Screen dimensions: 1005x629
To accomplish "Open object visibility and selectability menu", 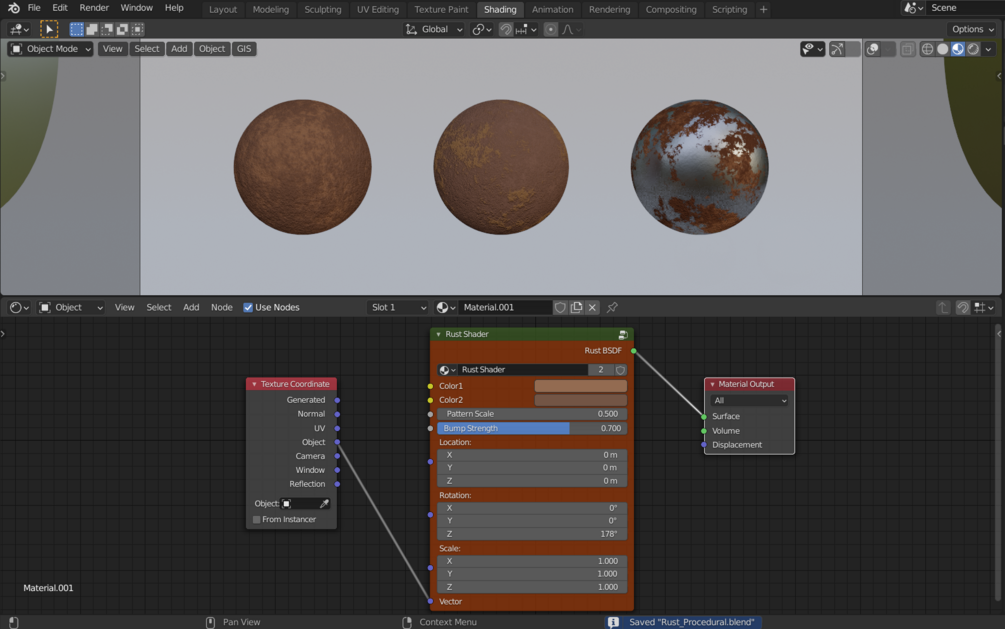I will click(x=812, y=49).
